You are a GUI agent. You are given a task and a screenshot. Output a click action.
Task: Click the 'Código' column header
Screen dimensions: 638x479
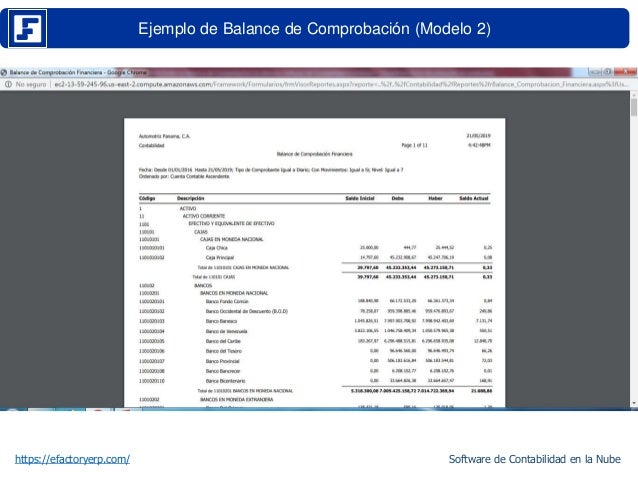(x=147, y=199)
